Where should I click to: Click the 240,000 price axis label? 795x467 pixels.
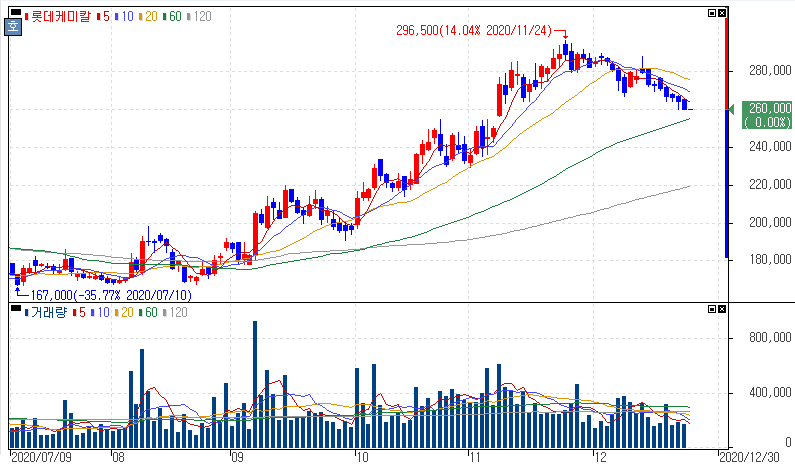point(770,147)
